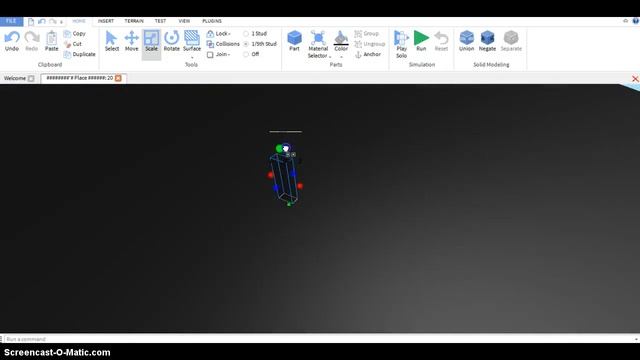
Task: Open the Material Selector
Action: click(x=318, y=44)
